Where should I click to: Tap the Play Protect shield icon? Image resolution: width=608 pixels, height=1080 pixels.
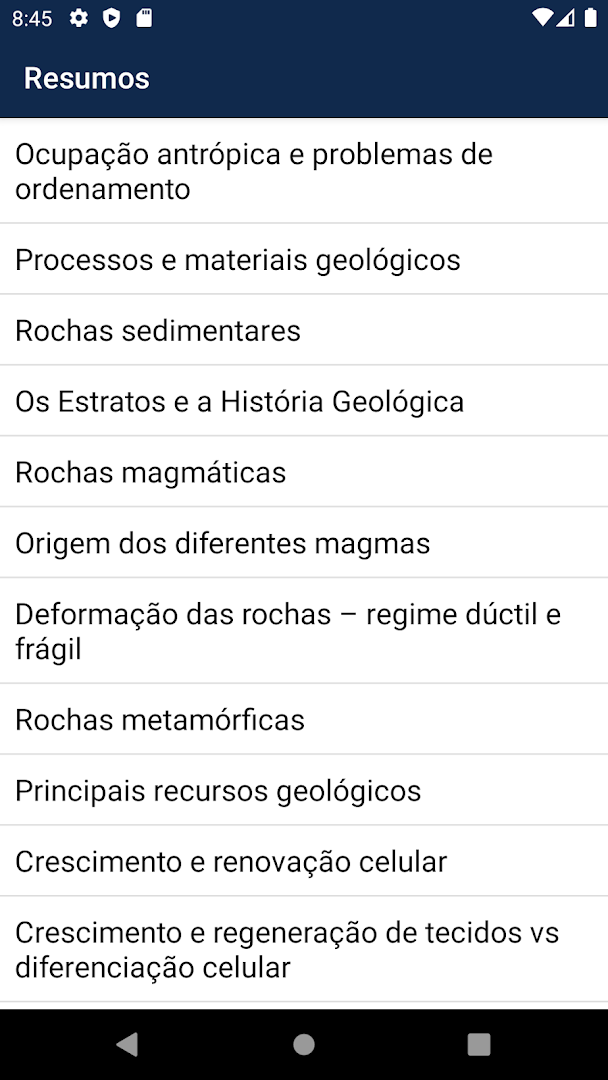(x=110, y=17)
